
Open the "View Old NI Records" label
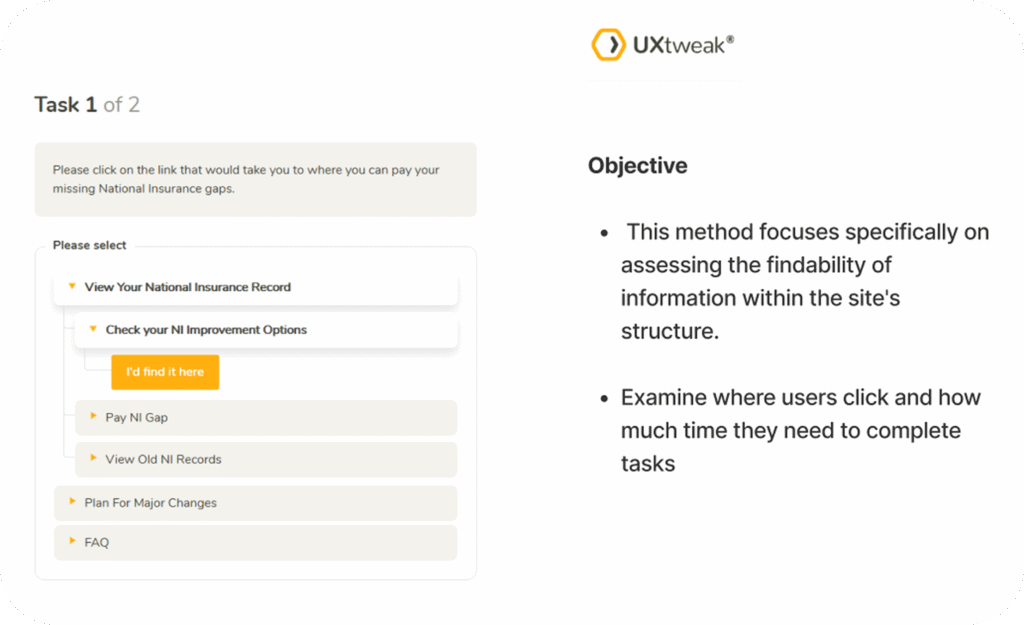tap(163, 460)
